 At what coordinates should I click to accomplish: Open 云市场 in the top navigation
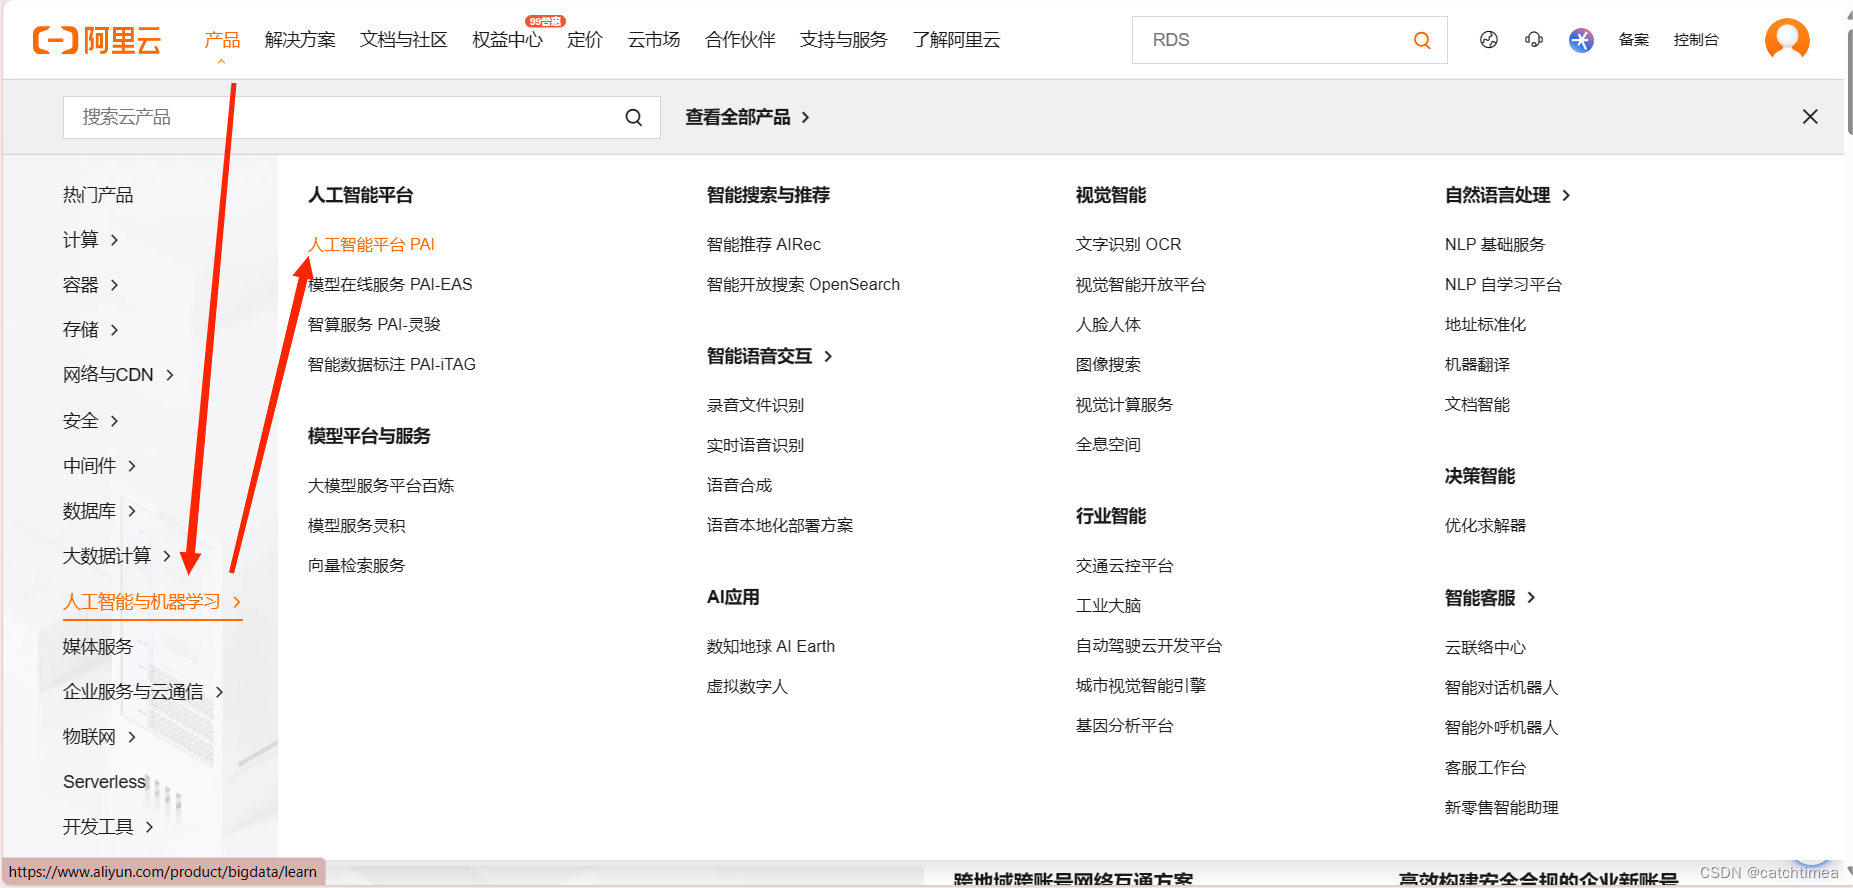[654, 40]
